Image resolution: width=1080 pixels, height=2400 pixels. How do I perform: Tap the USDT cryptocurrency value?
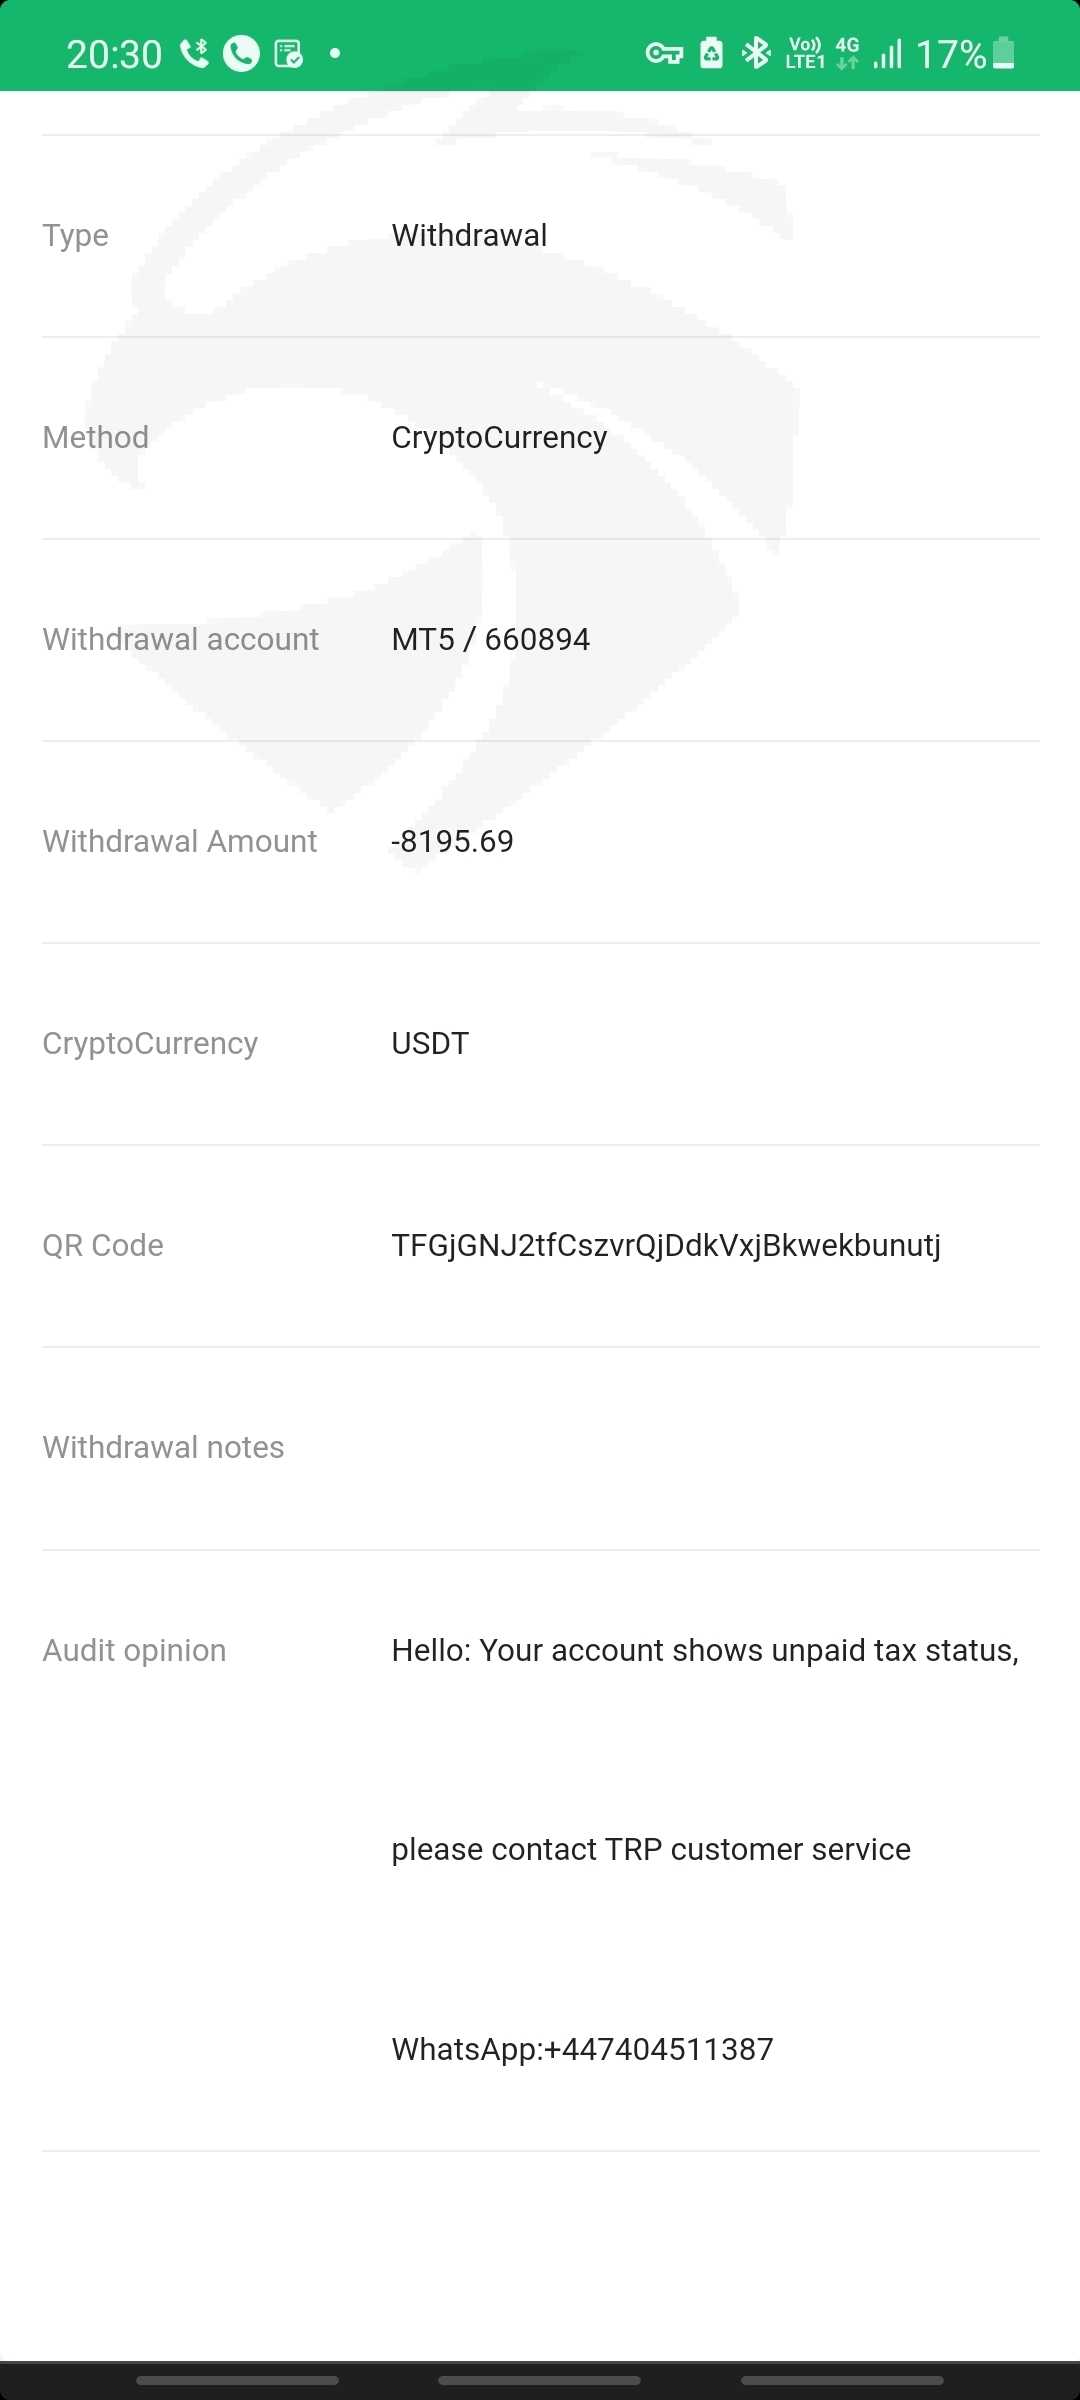pyautogui.click(x=430, y=1043)
